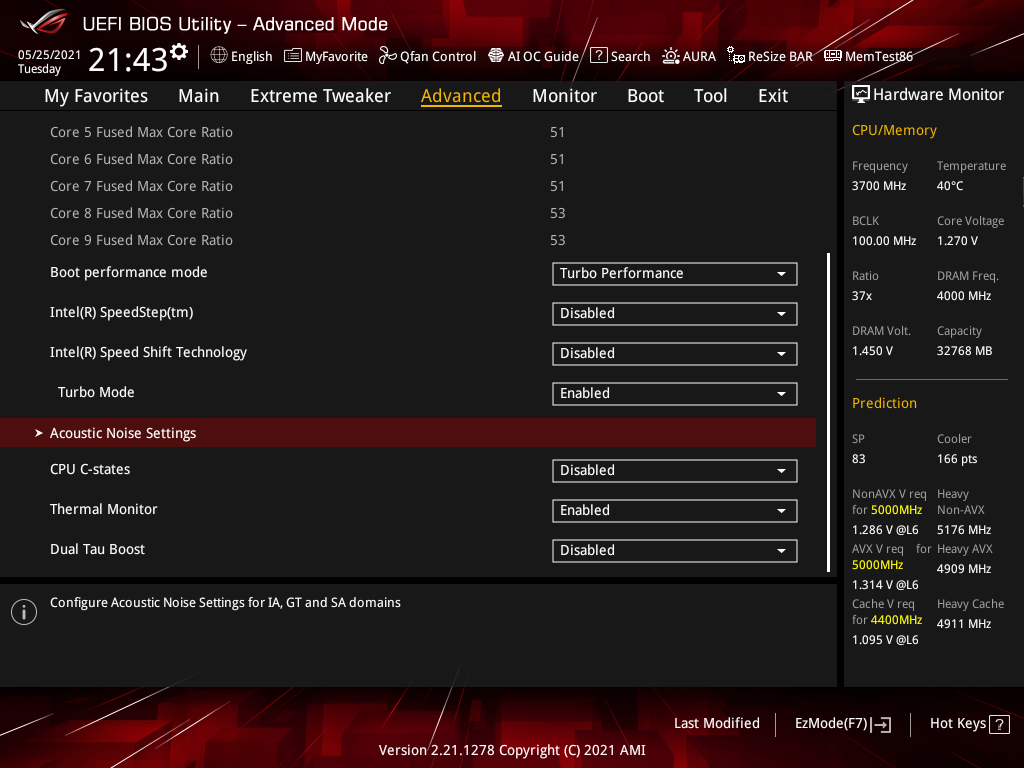Click the 32768 MB capacity value
Image resolution: width=1024 pixels, height=768 pixels.
click(965, 351)
